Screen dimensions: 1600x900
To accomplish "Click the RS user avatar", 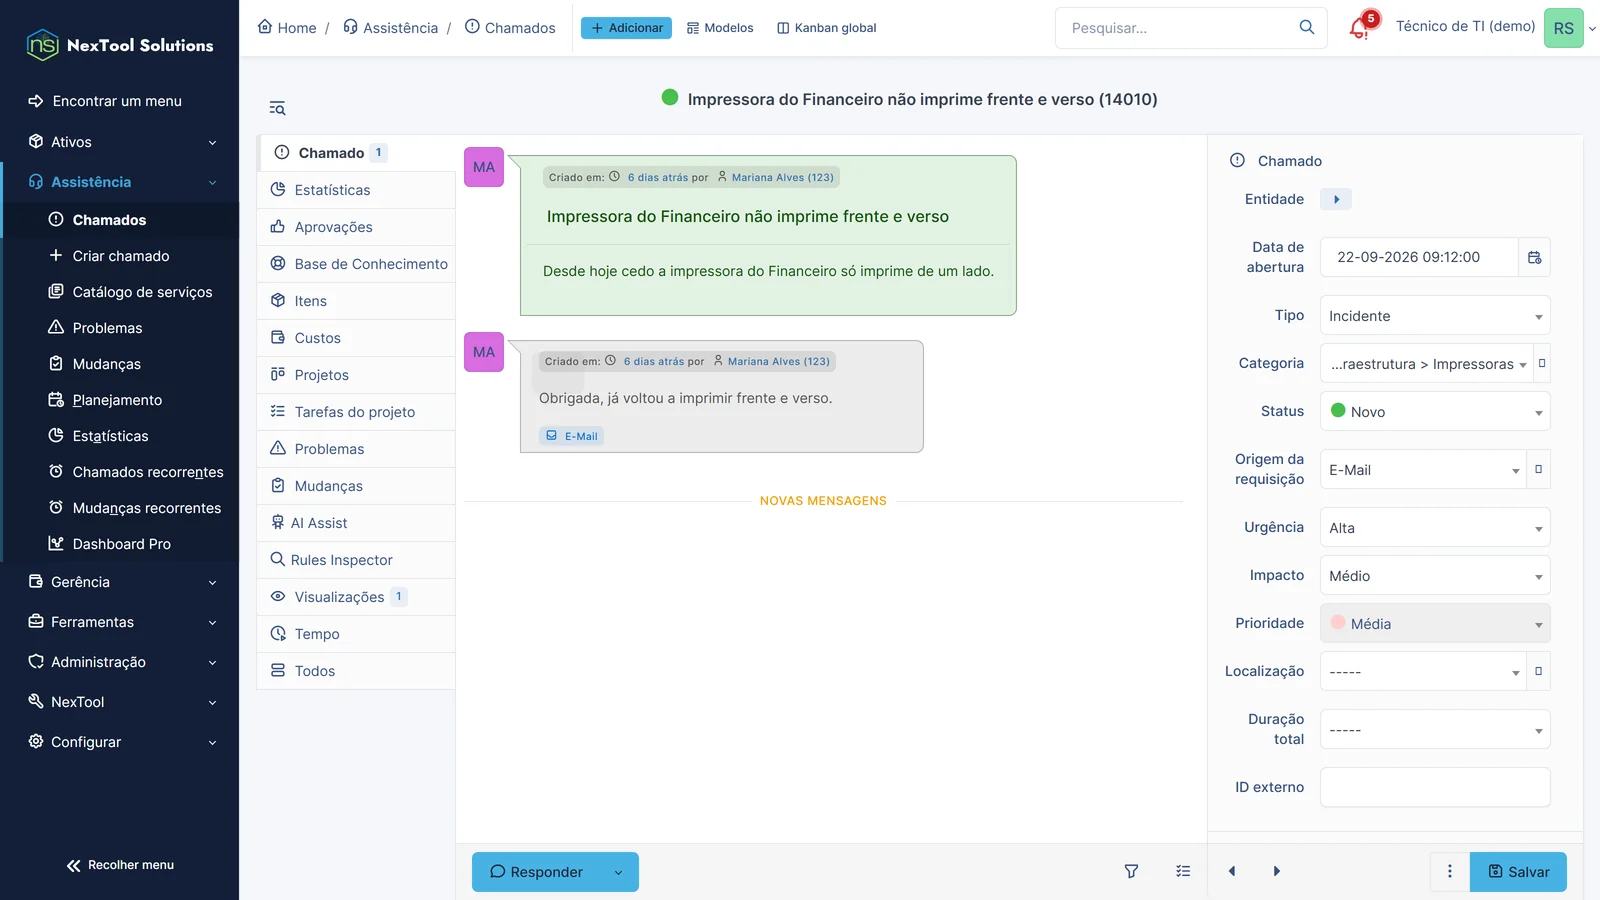I will point(1563,28).
